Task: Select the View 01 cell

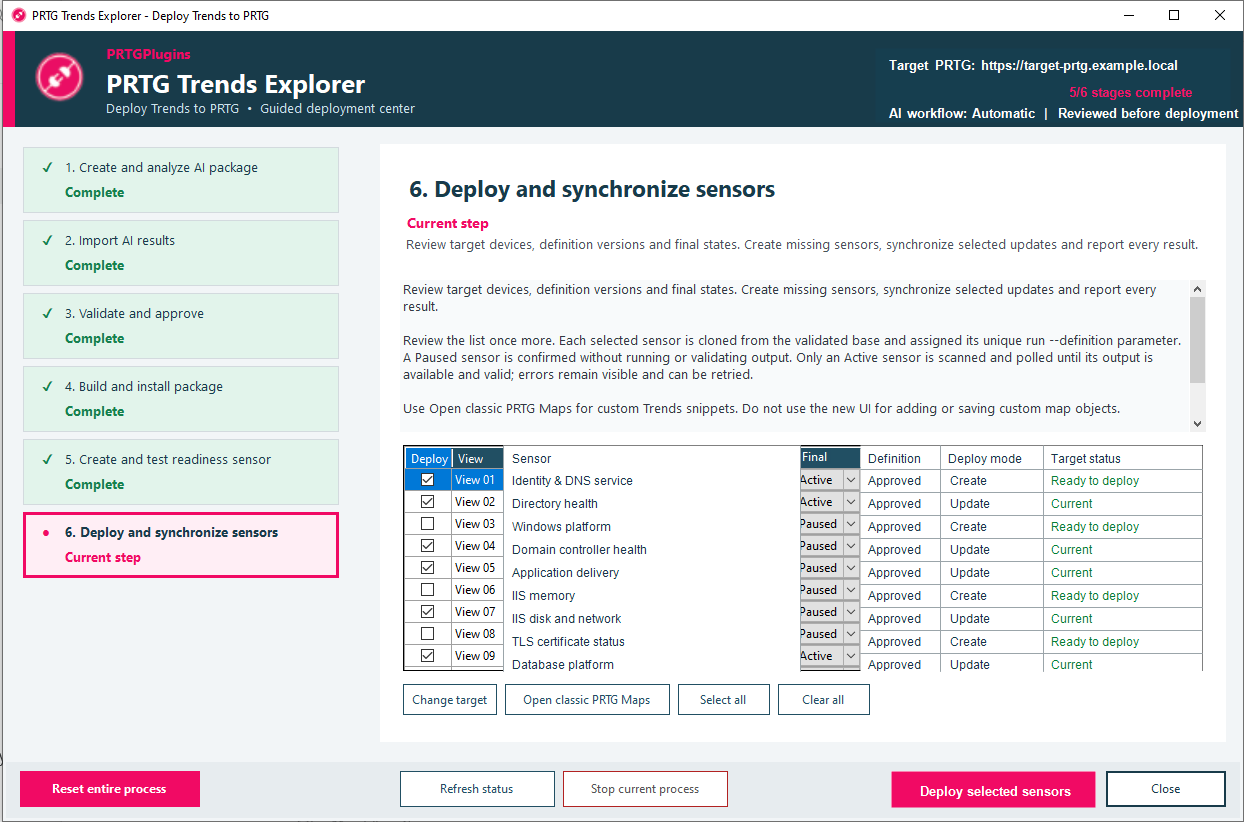Action: [477, 480]
